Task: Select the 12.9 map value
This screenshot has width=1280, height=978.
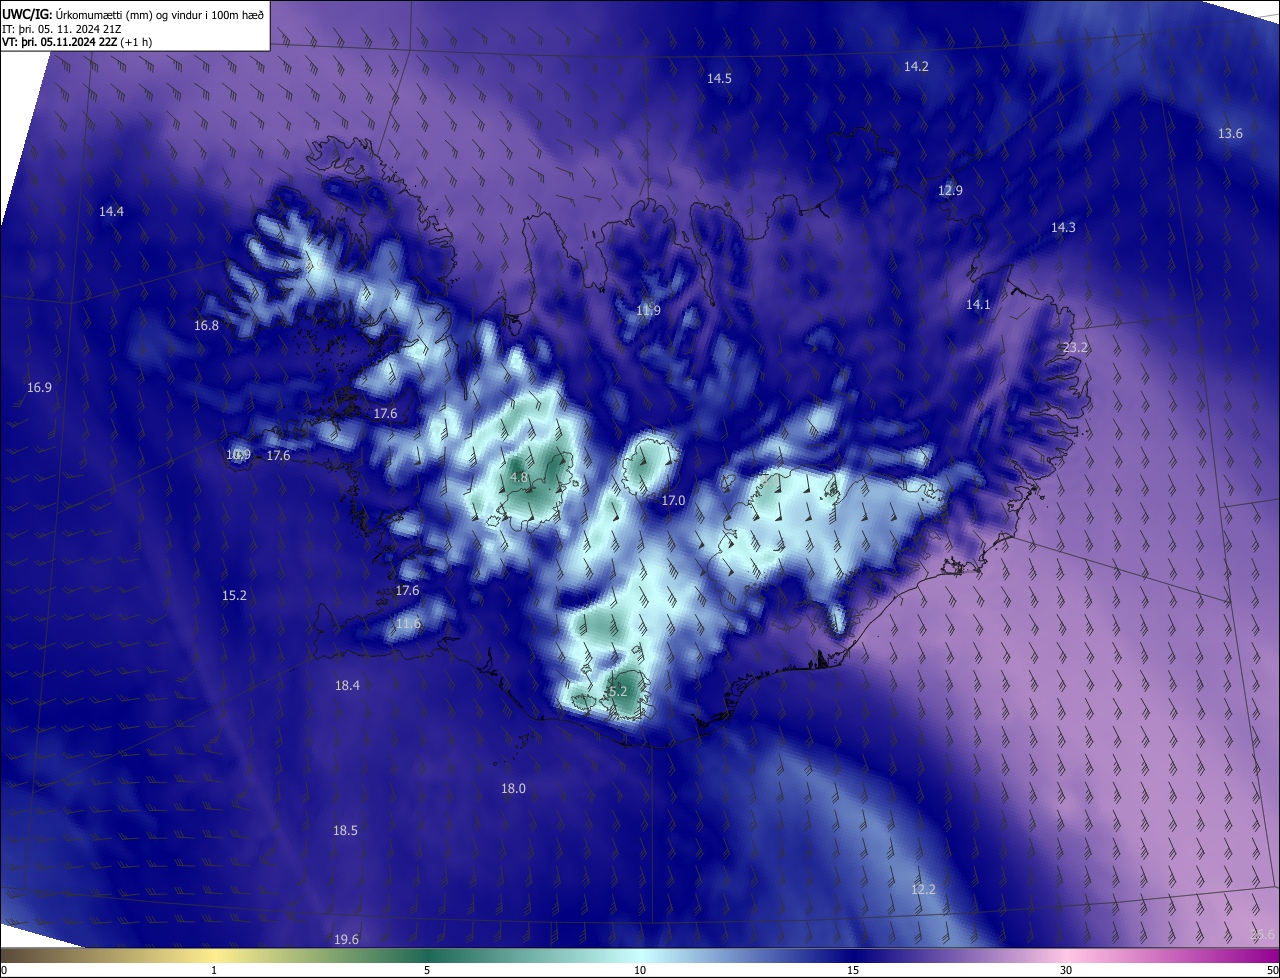Action: point(950,190)
